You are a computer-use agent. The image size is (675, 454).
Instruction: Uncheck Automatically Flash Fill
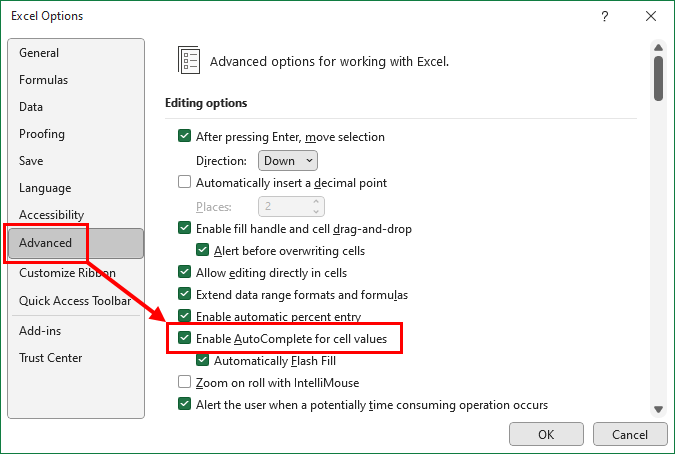point(202,360)
